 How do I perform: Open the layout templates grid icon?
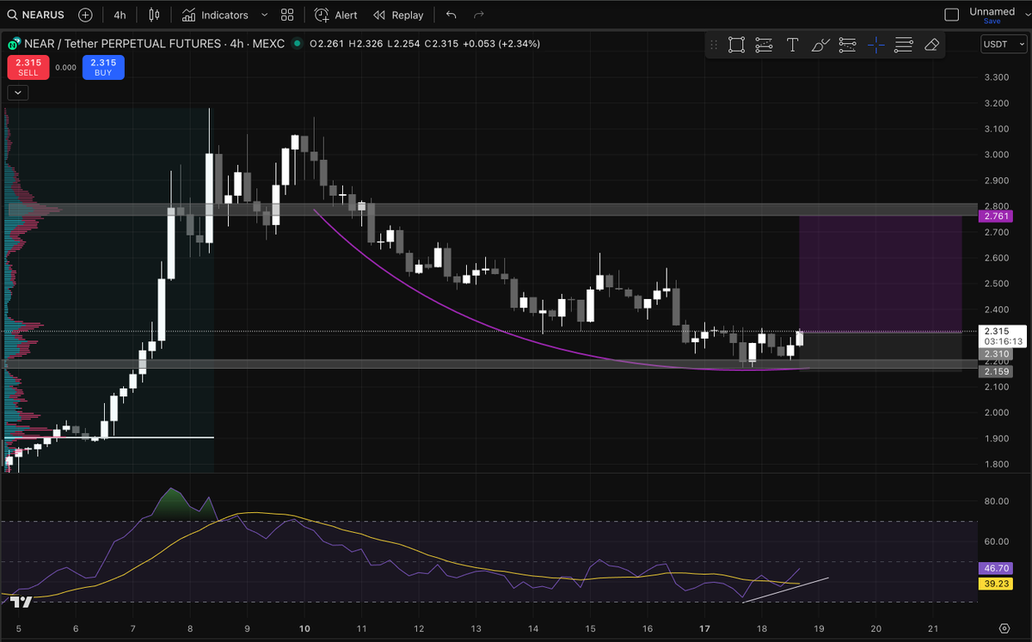[x=288, y=15]
